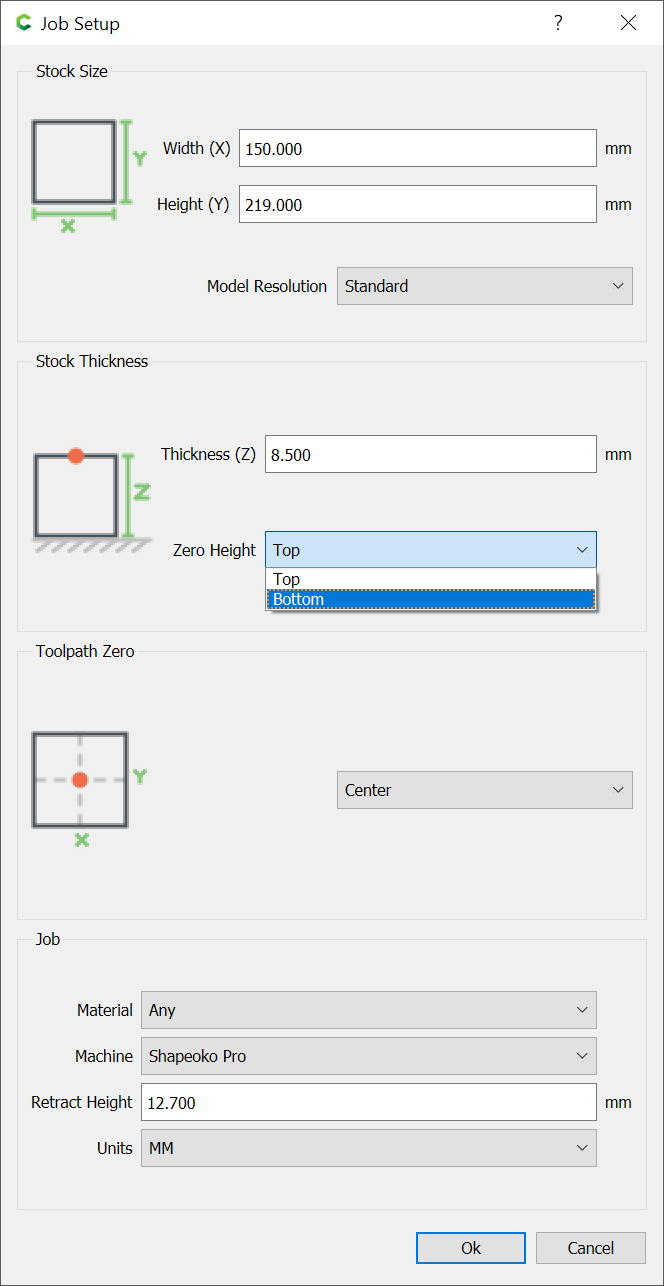Click into the Retract Height field
Screen dimensions: 664x1286
(x=369, y=1102)
